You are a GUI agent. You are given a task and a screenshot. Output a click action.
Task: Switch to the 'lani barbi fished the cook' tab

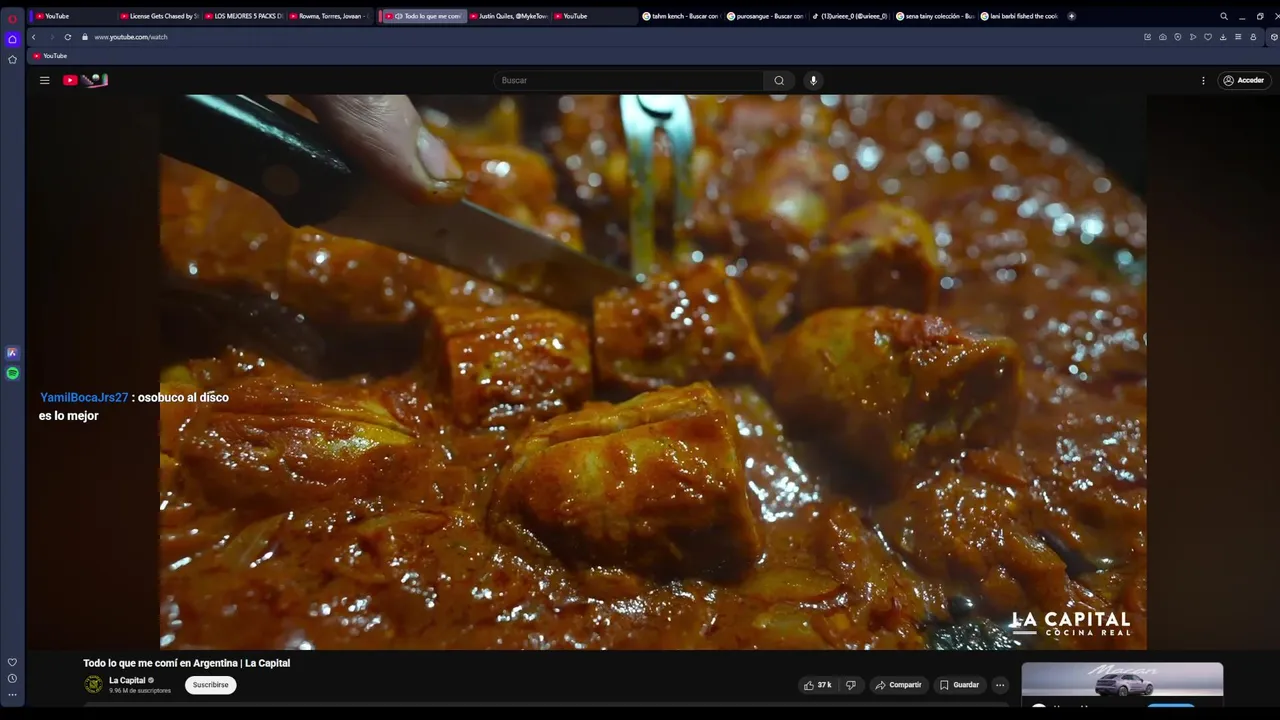click(x=1020, y=16)
